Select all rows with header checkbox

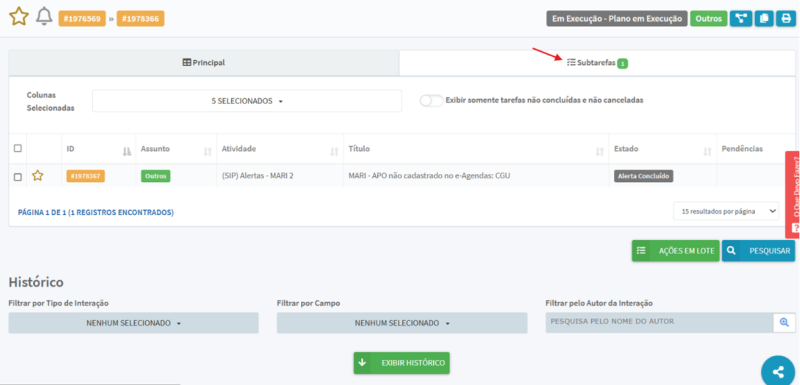pos(18,148)
